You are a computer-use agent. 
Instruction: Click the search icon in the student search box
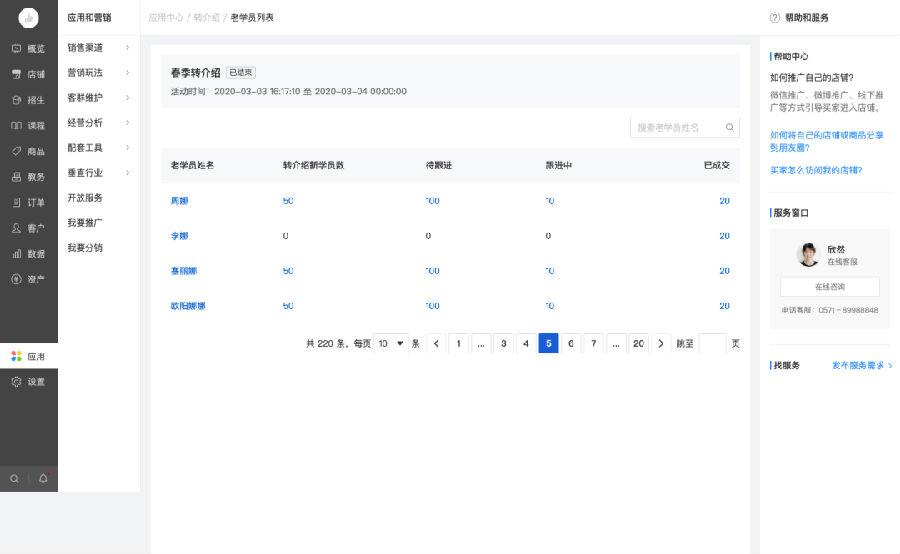(x=730, y=127)
